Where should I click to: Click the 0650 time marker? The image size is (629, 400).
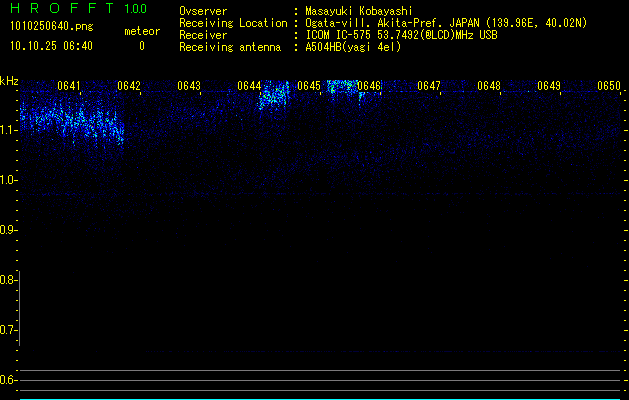click(609, 86)
